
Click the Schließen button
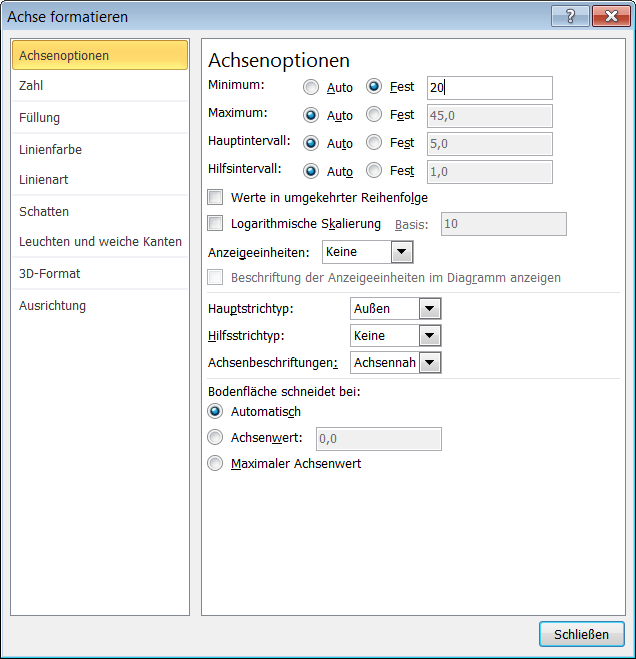click(x=581, y=634)
